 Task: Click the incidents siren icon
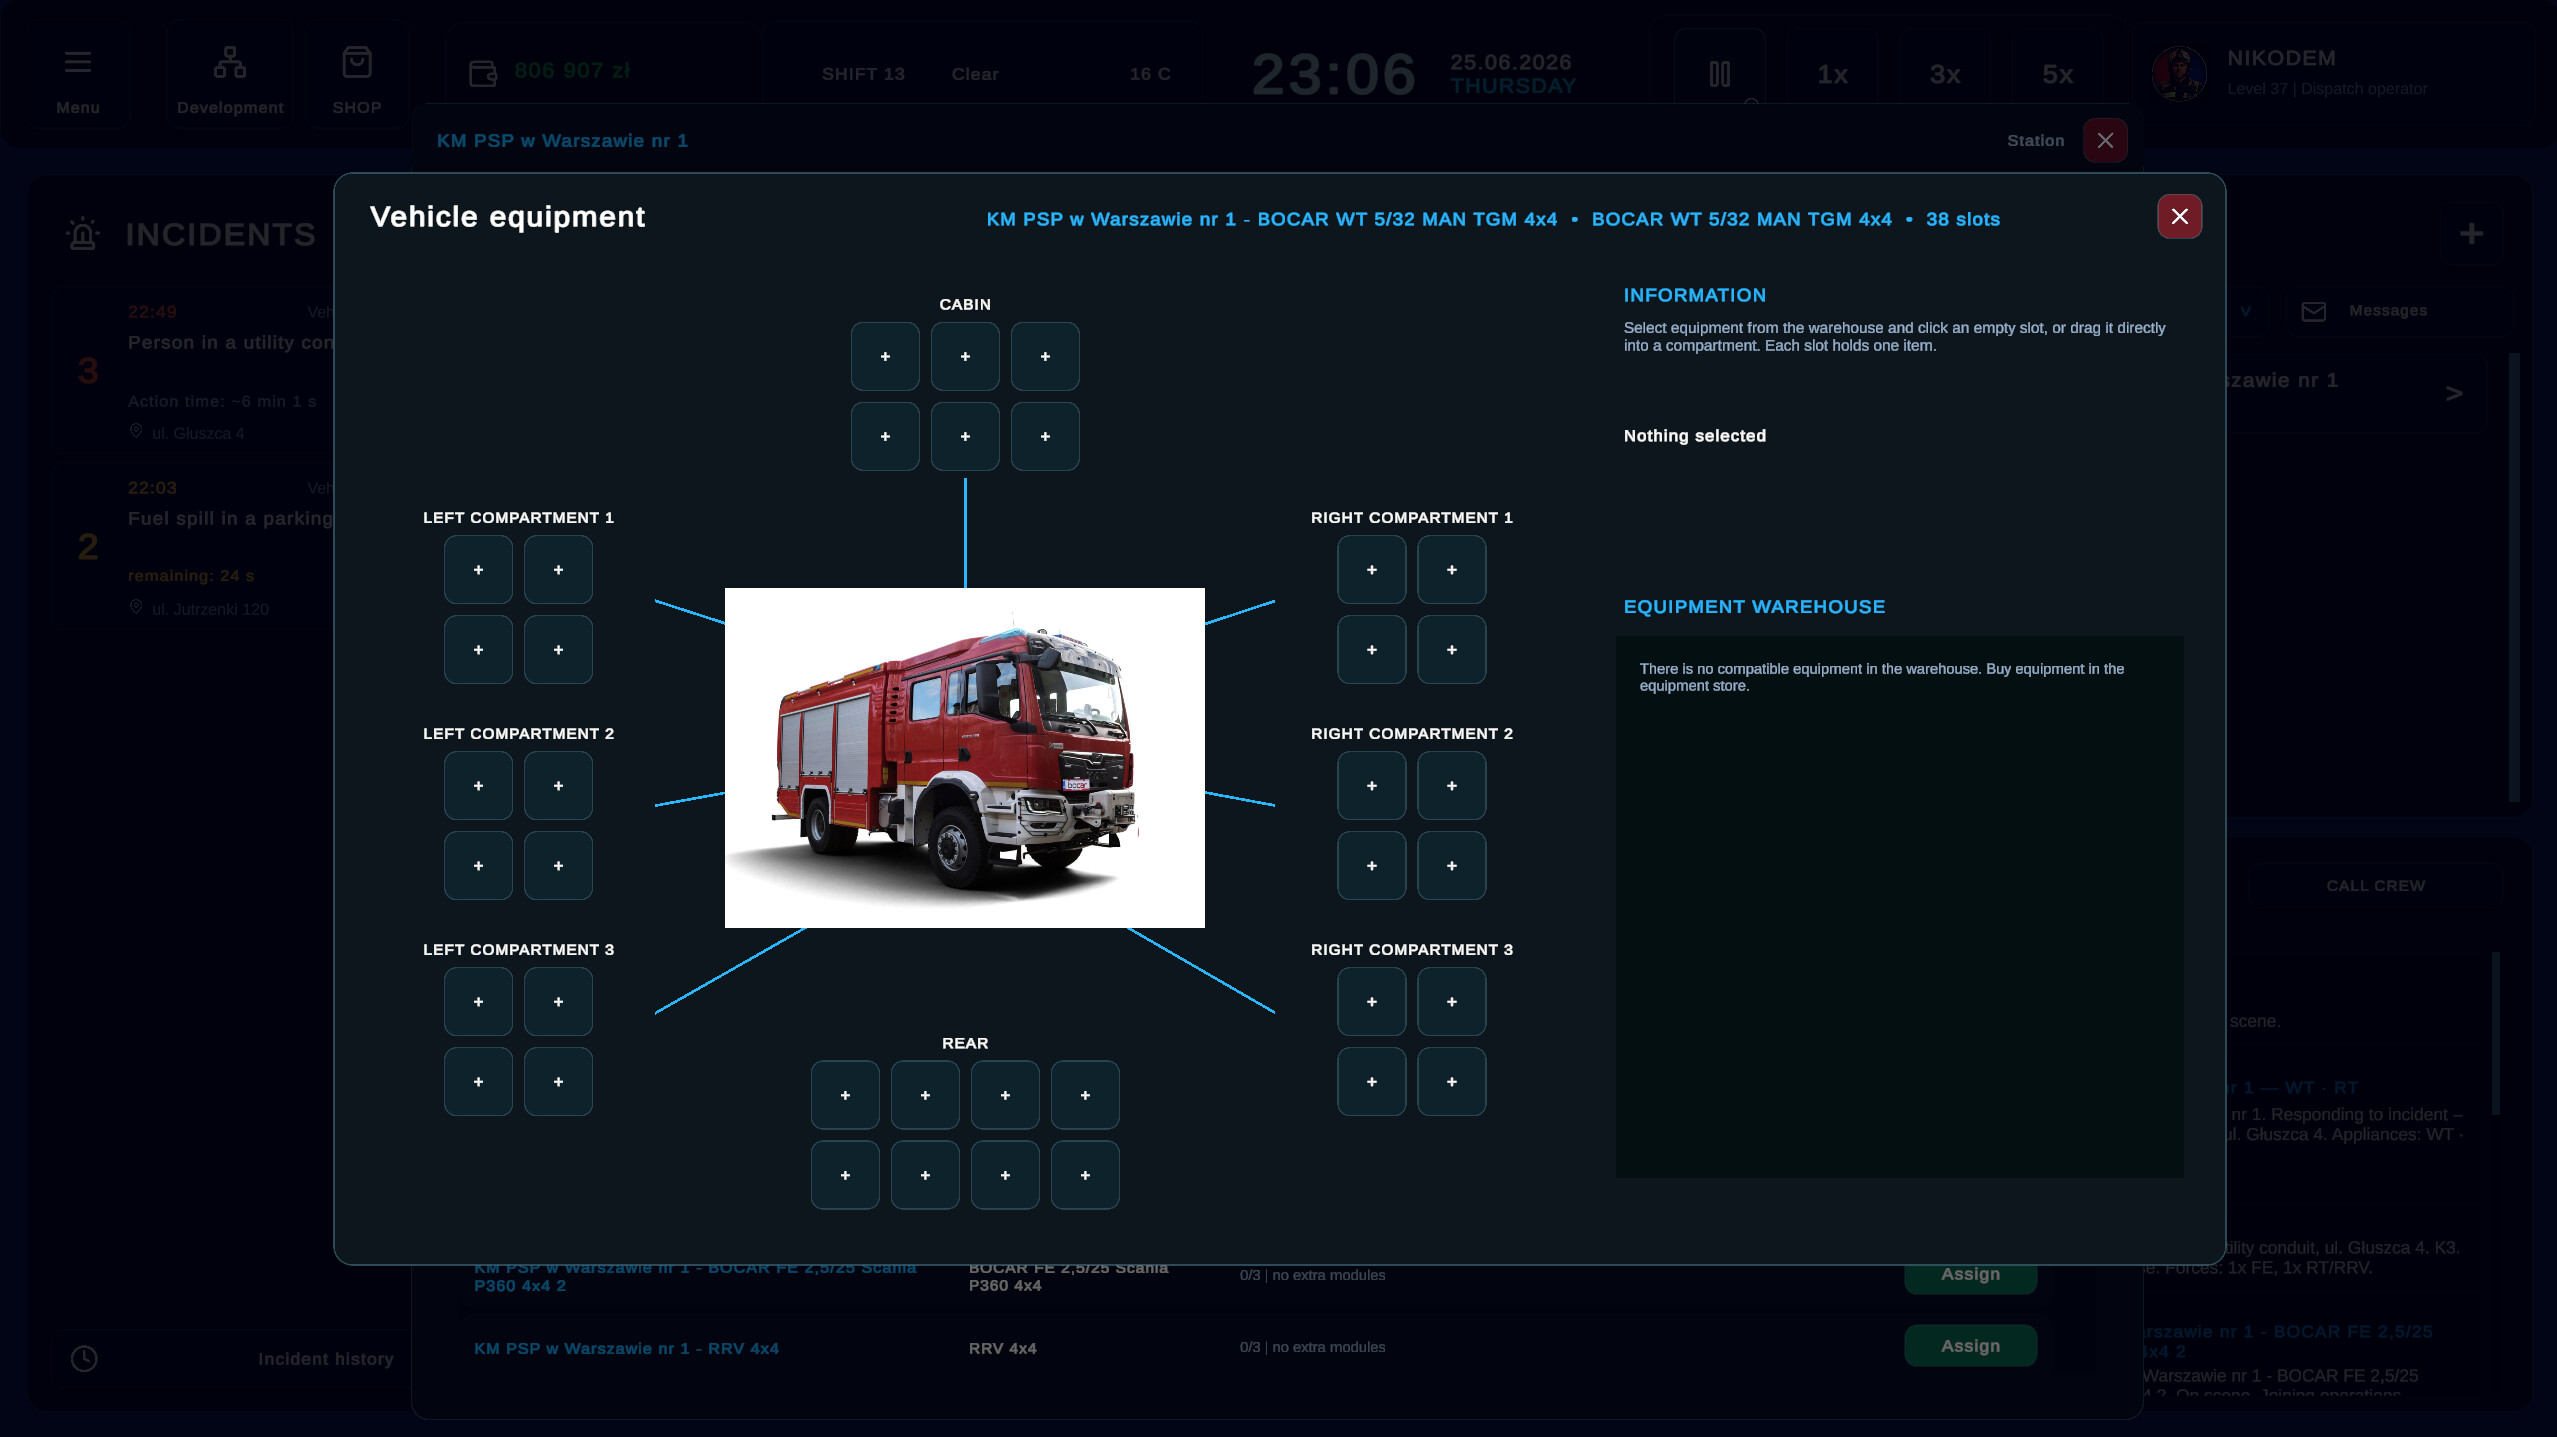(83, 234)
